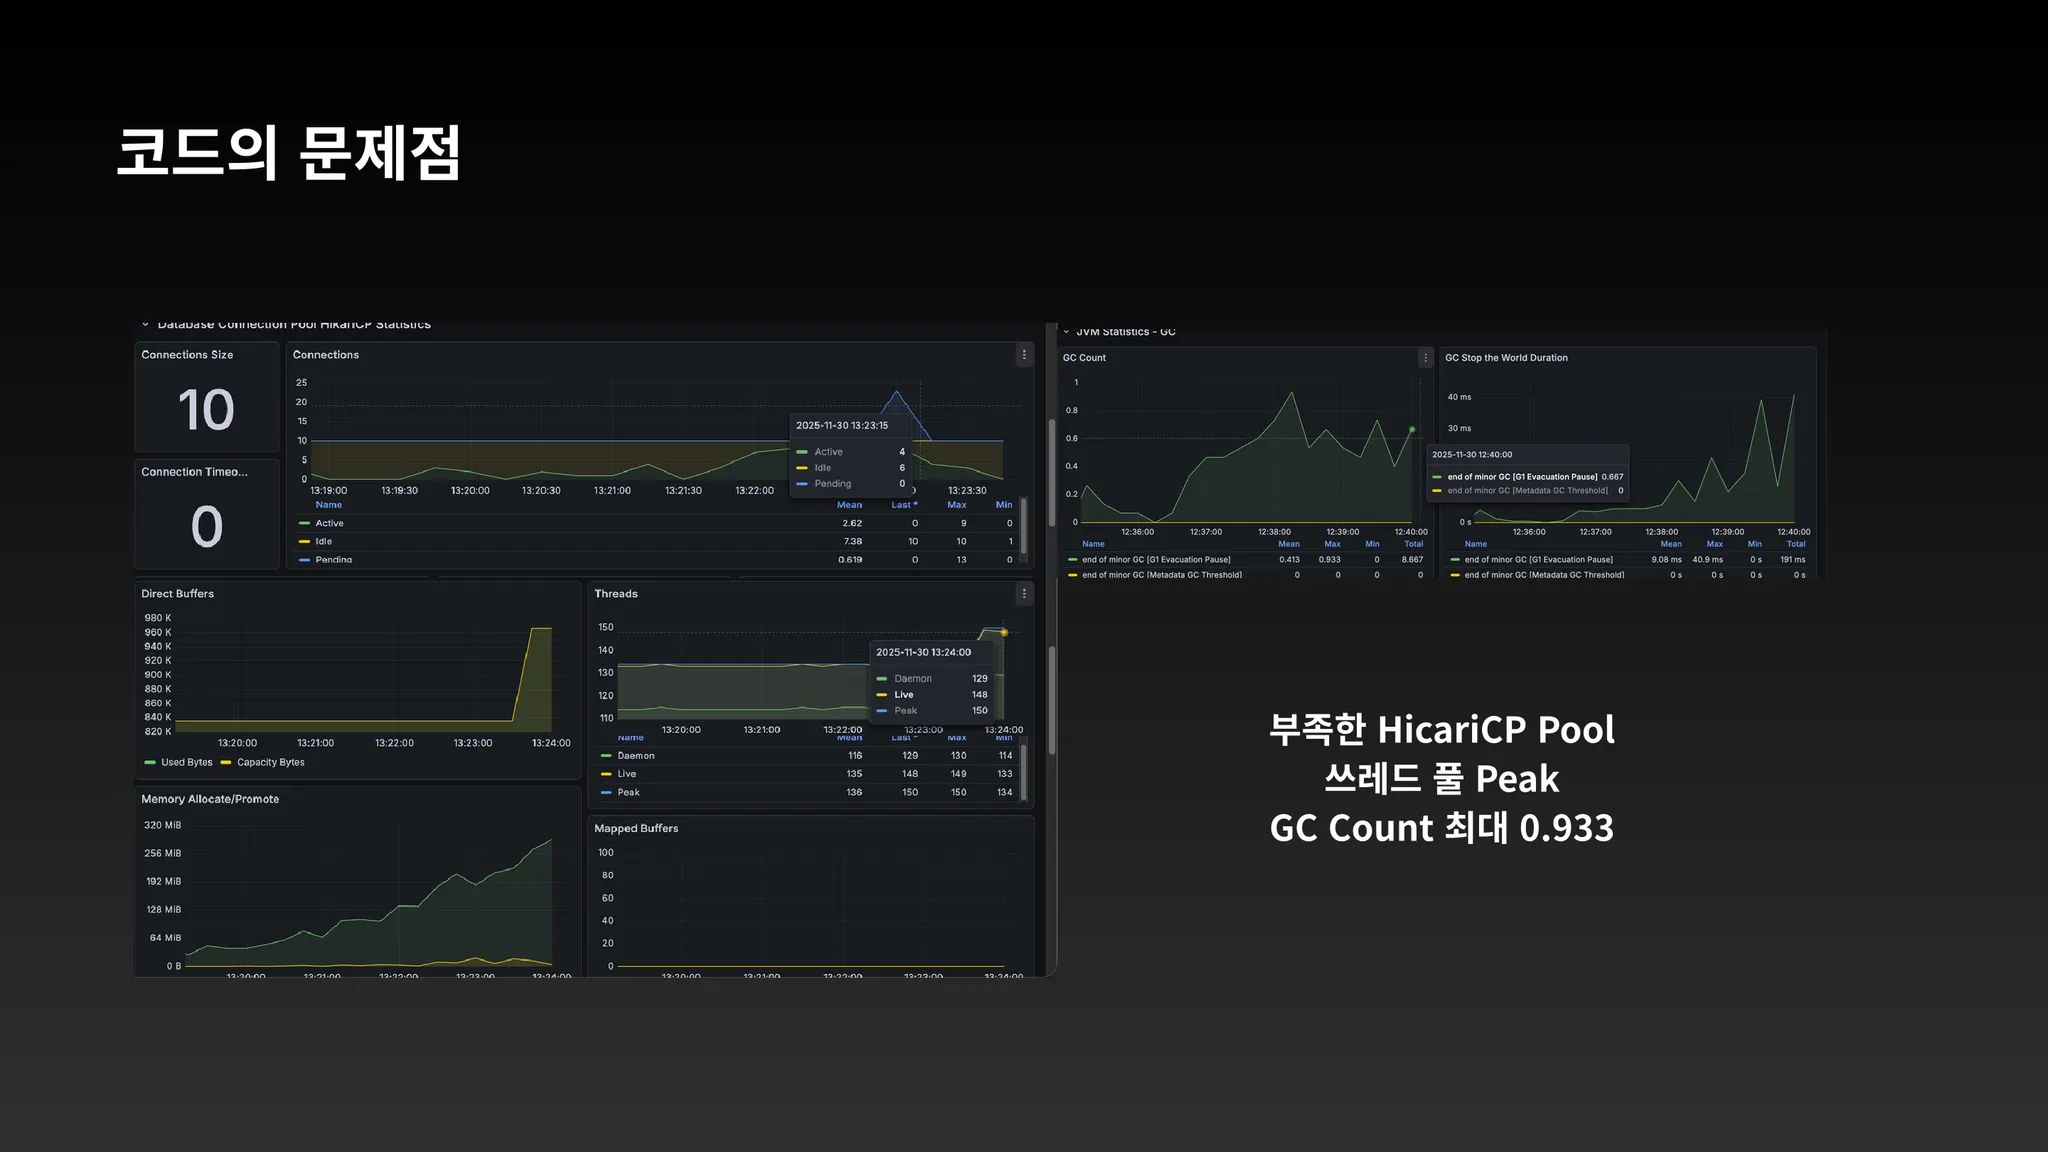Sort Connections legend by Last column

click(903, 505)
